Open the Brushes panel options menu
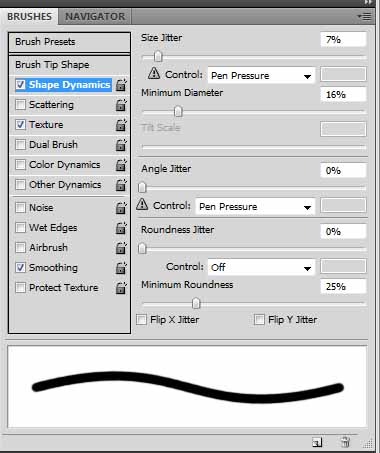This screenshot has height=453, width=380. [x=364, y=16]
